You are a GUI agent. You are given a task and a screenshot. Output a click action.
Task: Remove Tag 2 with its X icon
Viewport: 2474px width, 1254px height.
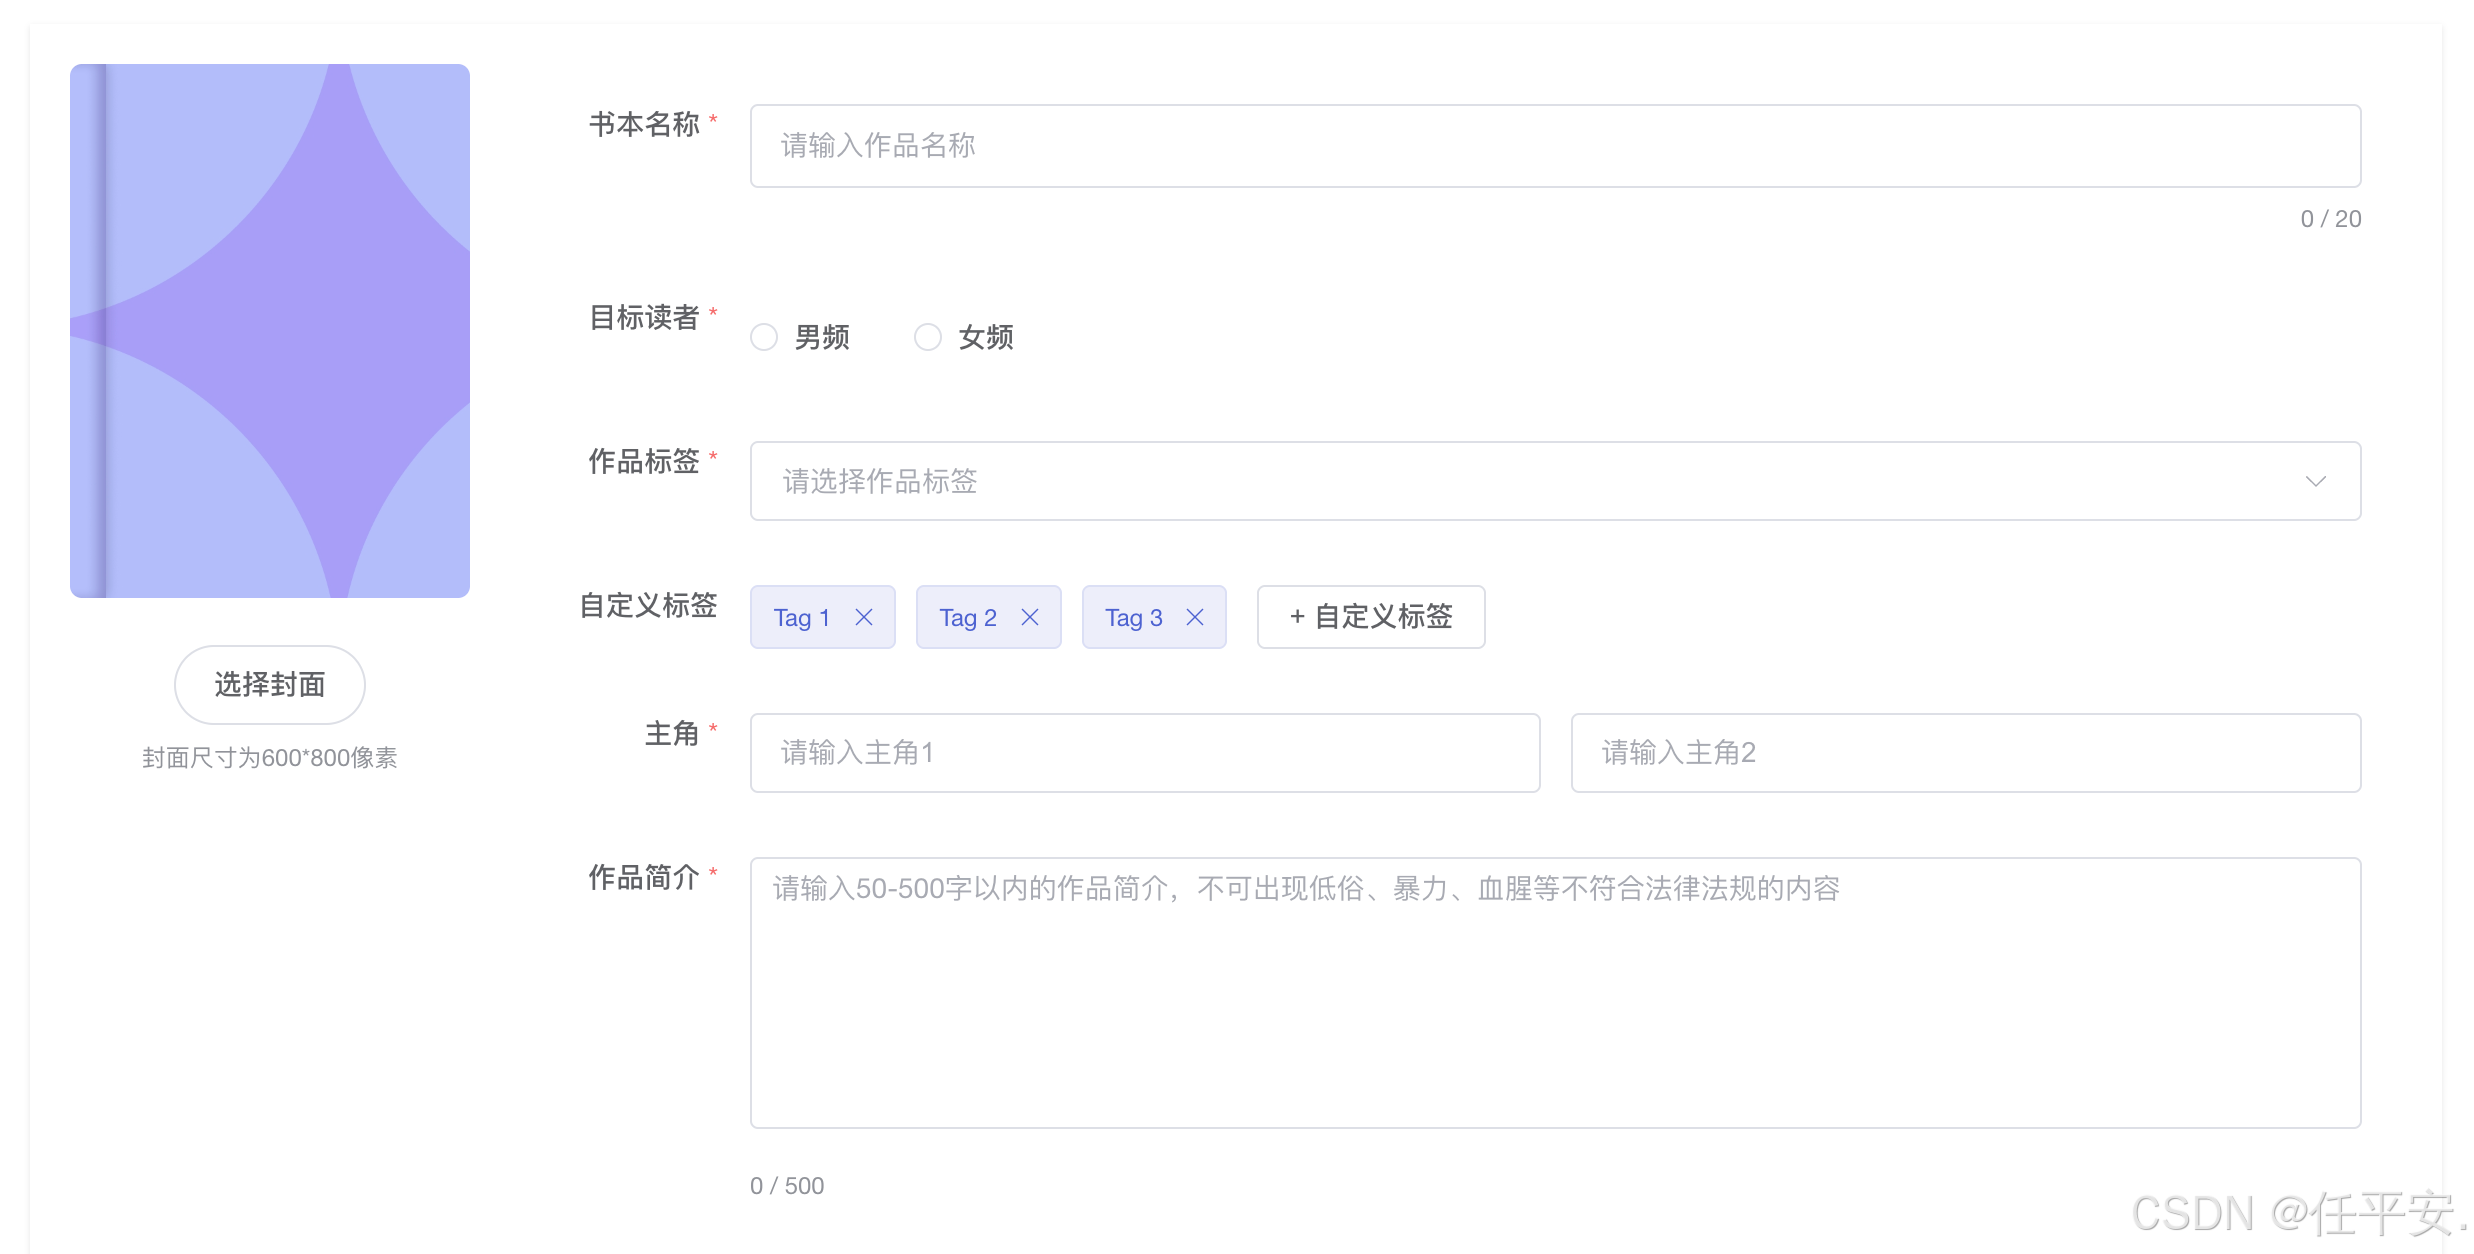click(1030, 617)
